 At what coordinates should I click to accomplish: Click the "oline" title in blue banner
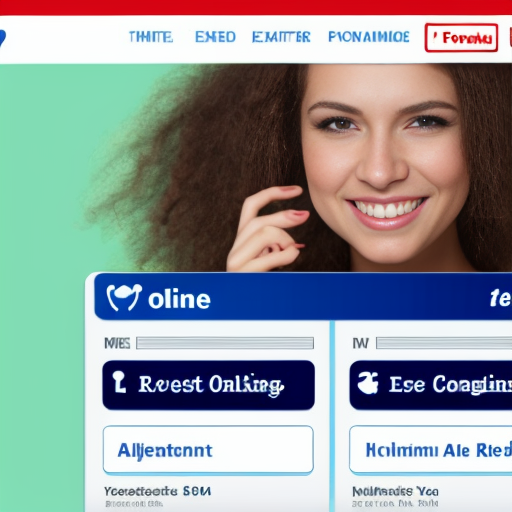pos(179,299)
